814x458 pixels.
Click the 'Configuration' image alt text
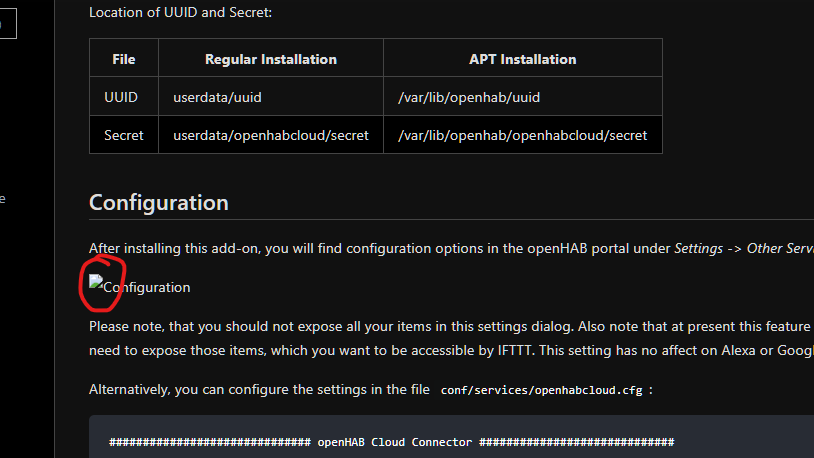pos(147,288)
